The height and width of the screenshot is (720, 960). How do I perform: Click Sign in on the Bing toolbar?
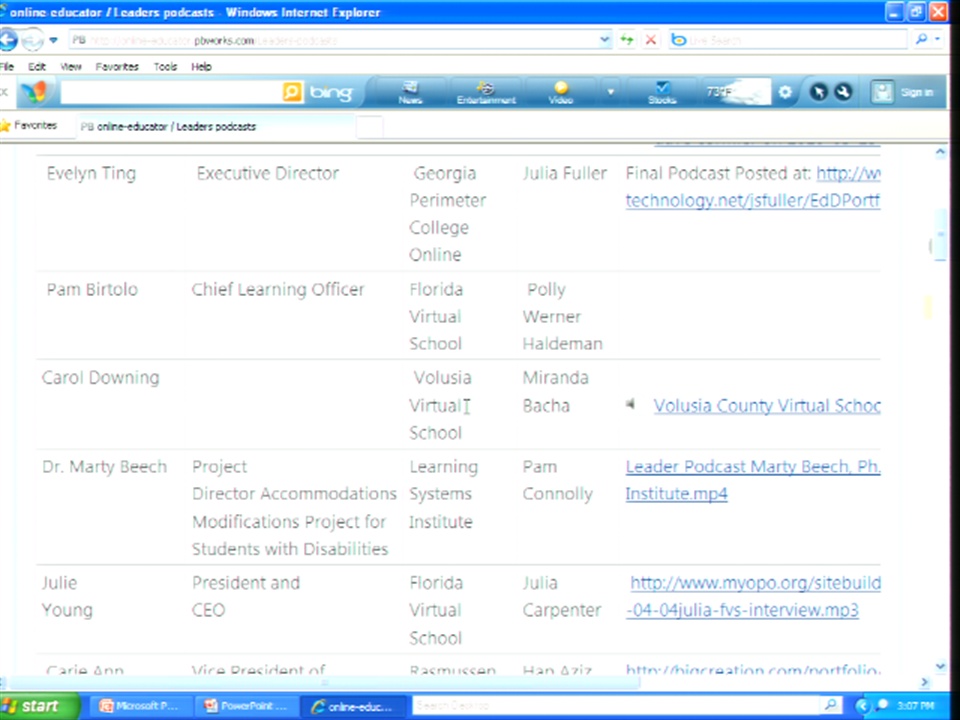917,92
